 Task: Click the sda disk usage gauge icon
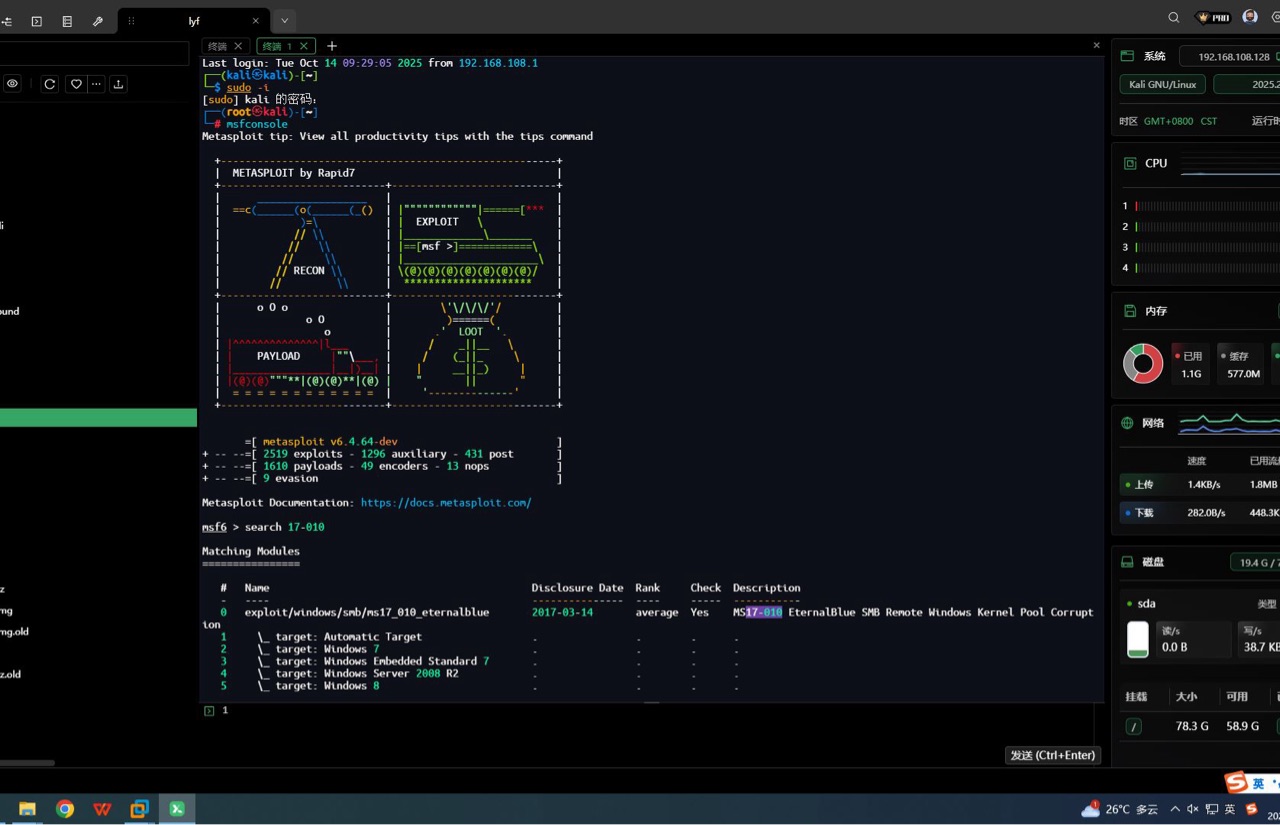tap(1138, 639)
